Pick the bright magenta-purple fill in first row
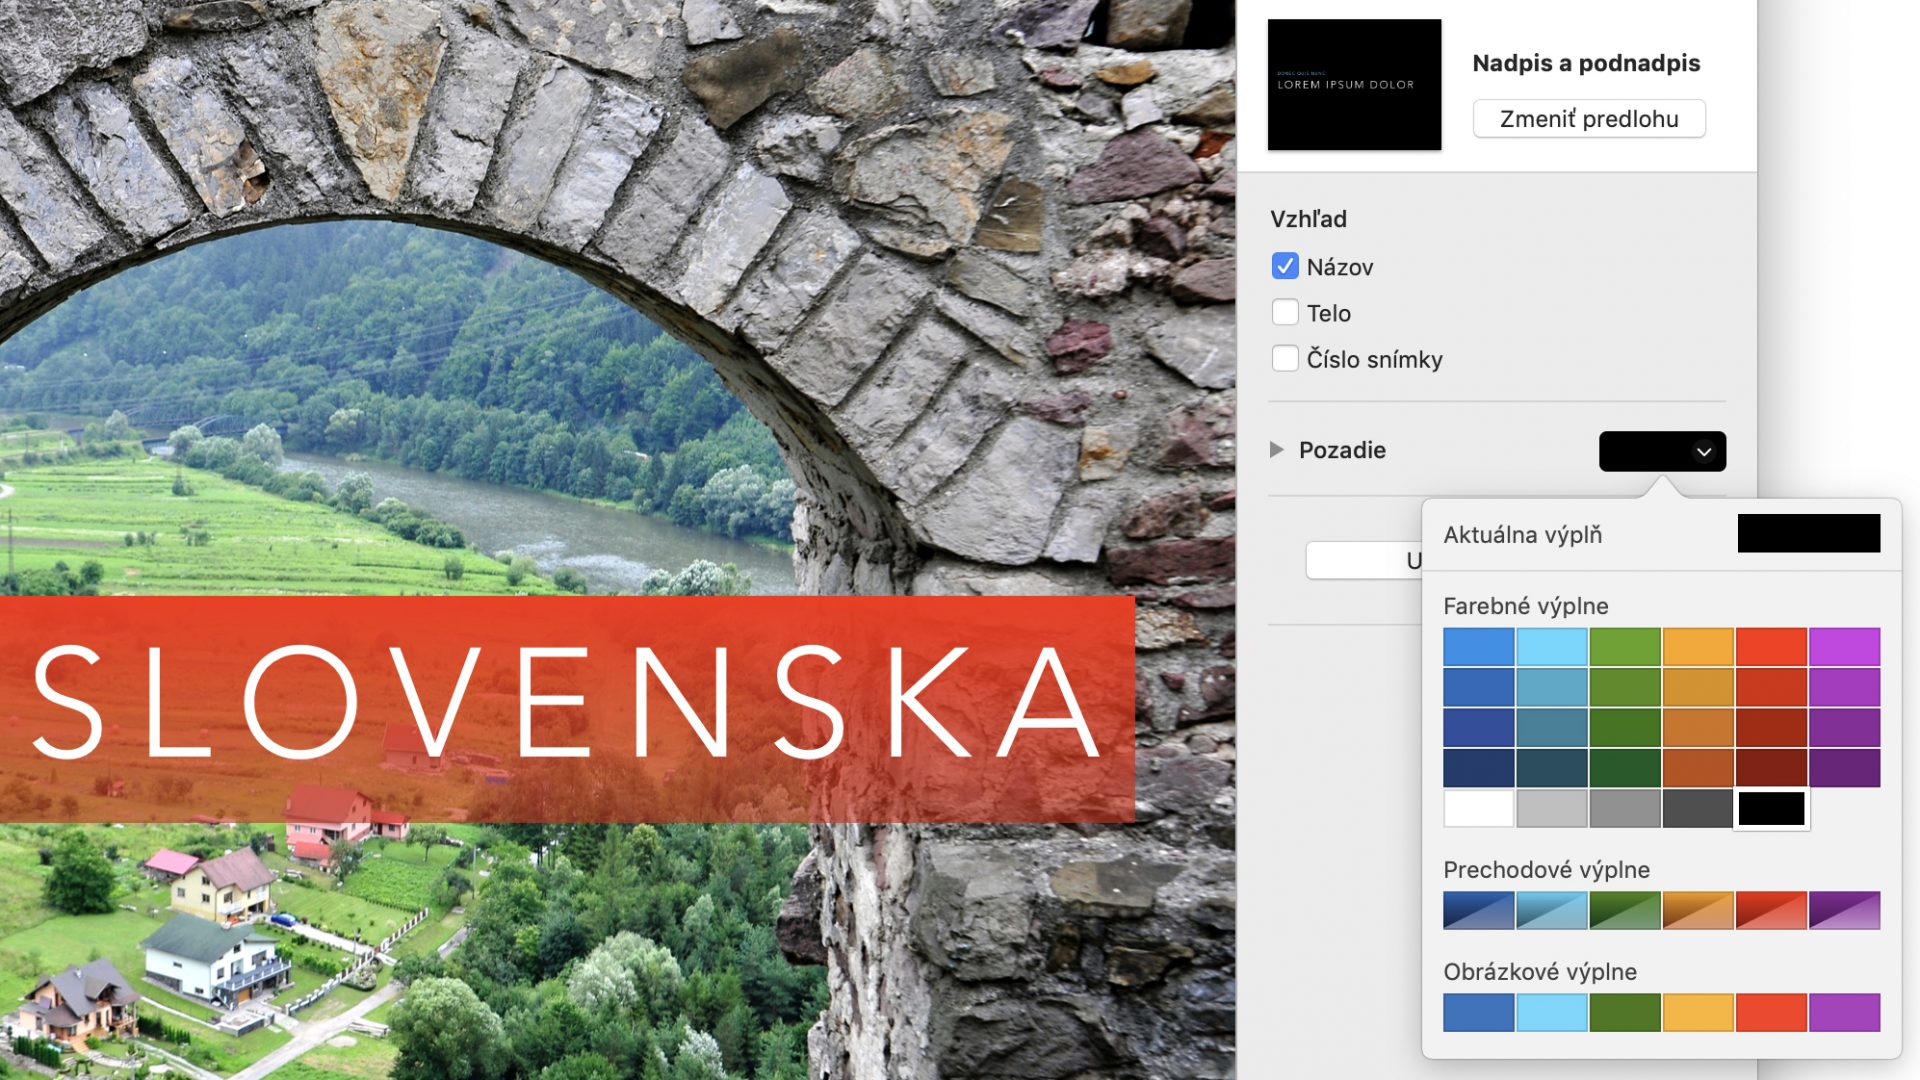This screenshot has height=1080, width=1920. 1844,647
